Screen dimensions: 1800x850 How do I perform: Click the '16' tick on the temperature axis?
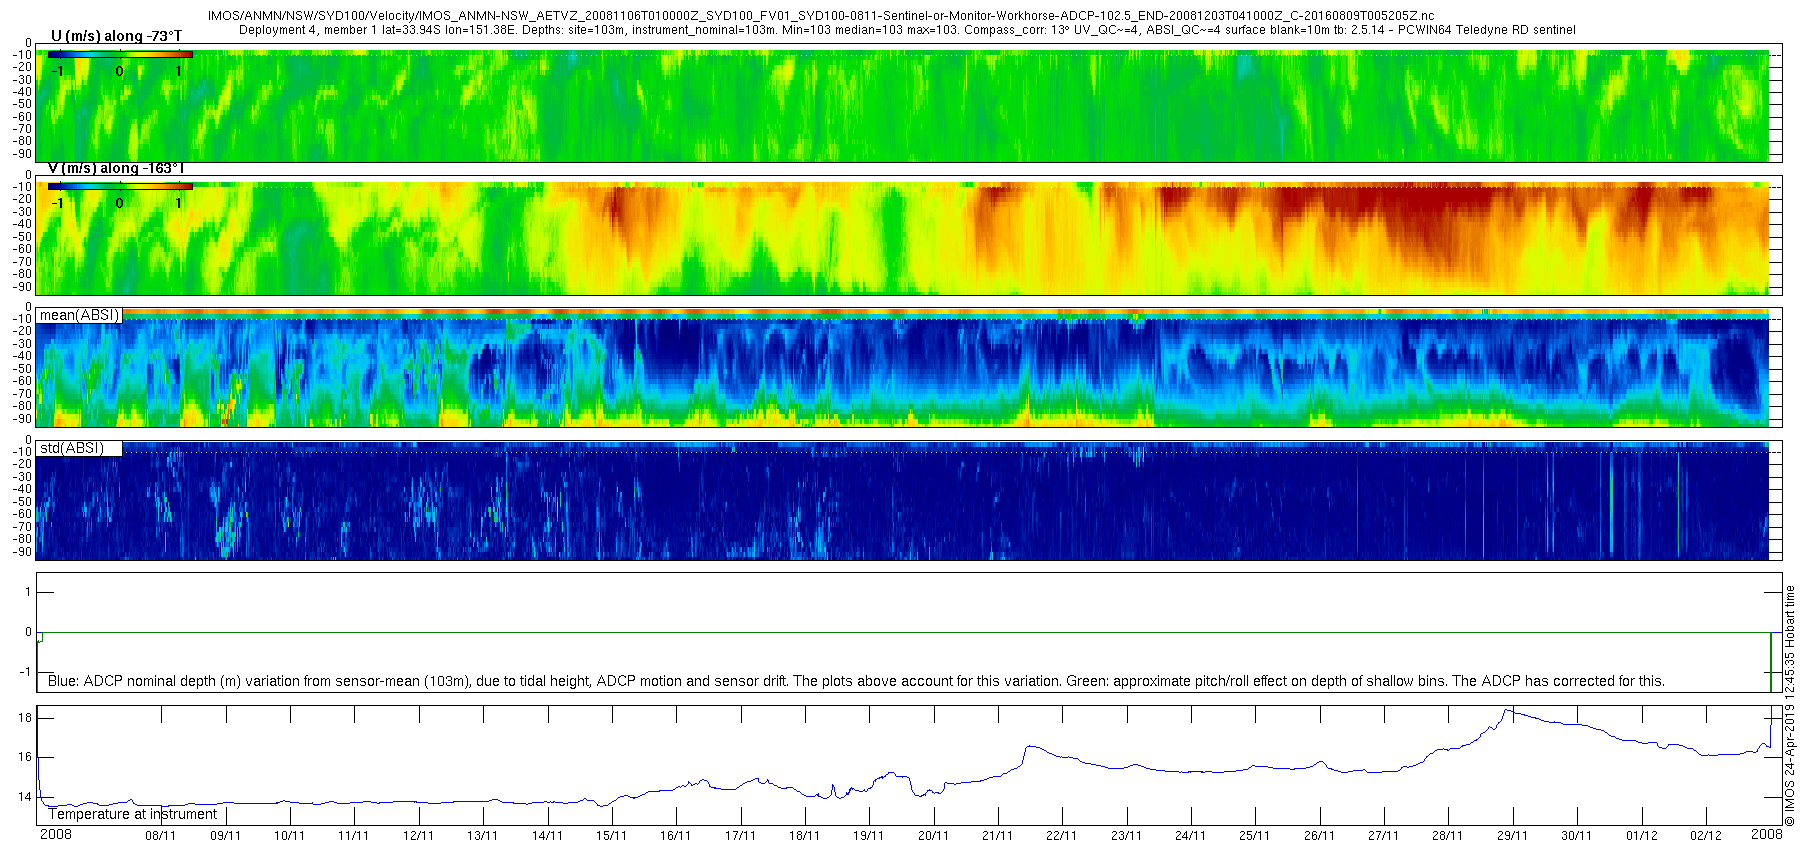[25, 757]
